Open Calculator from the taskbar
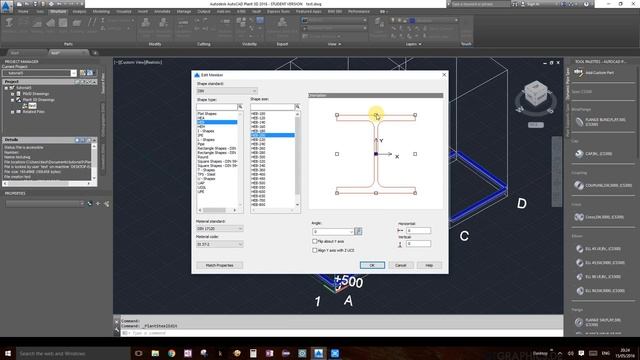The height and width of the screenshot is (360, 640). pos(253,353)
